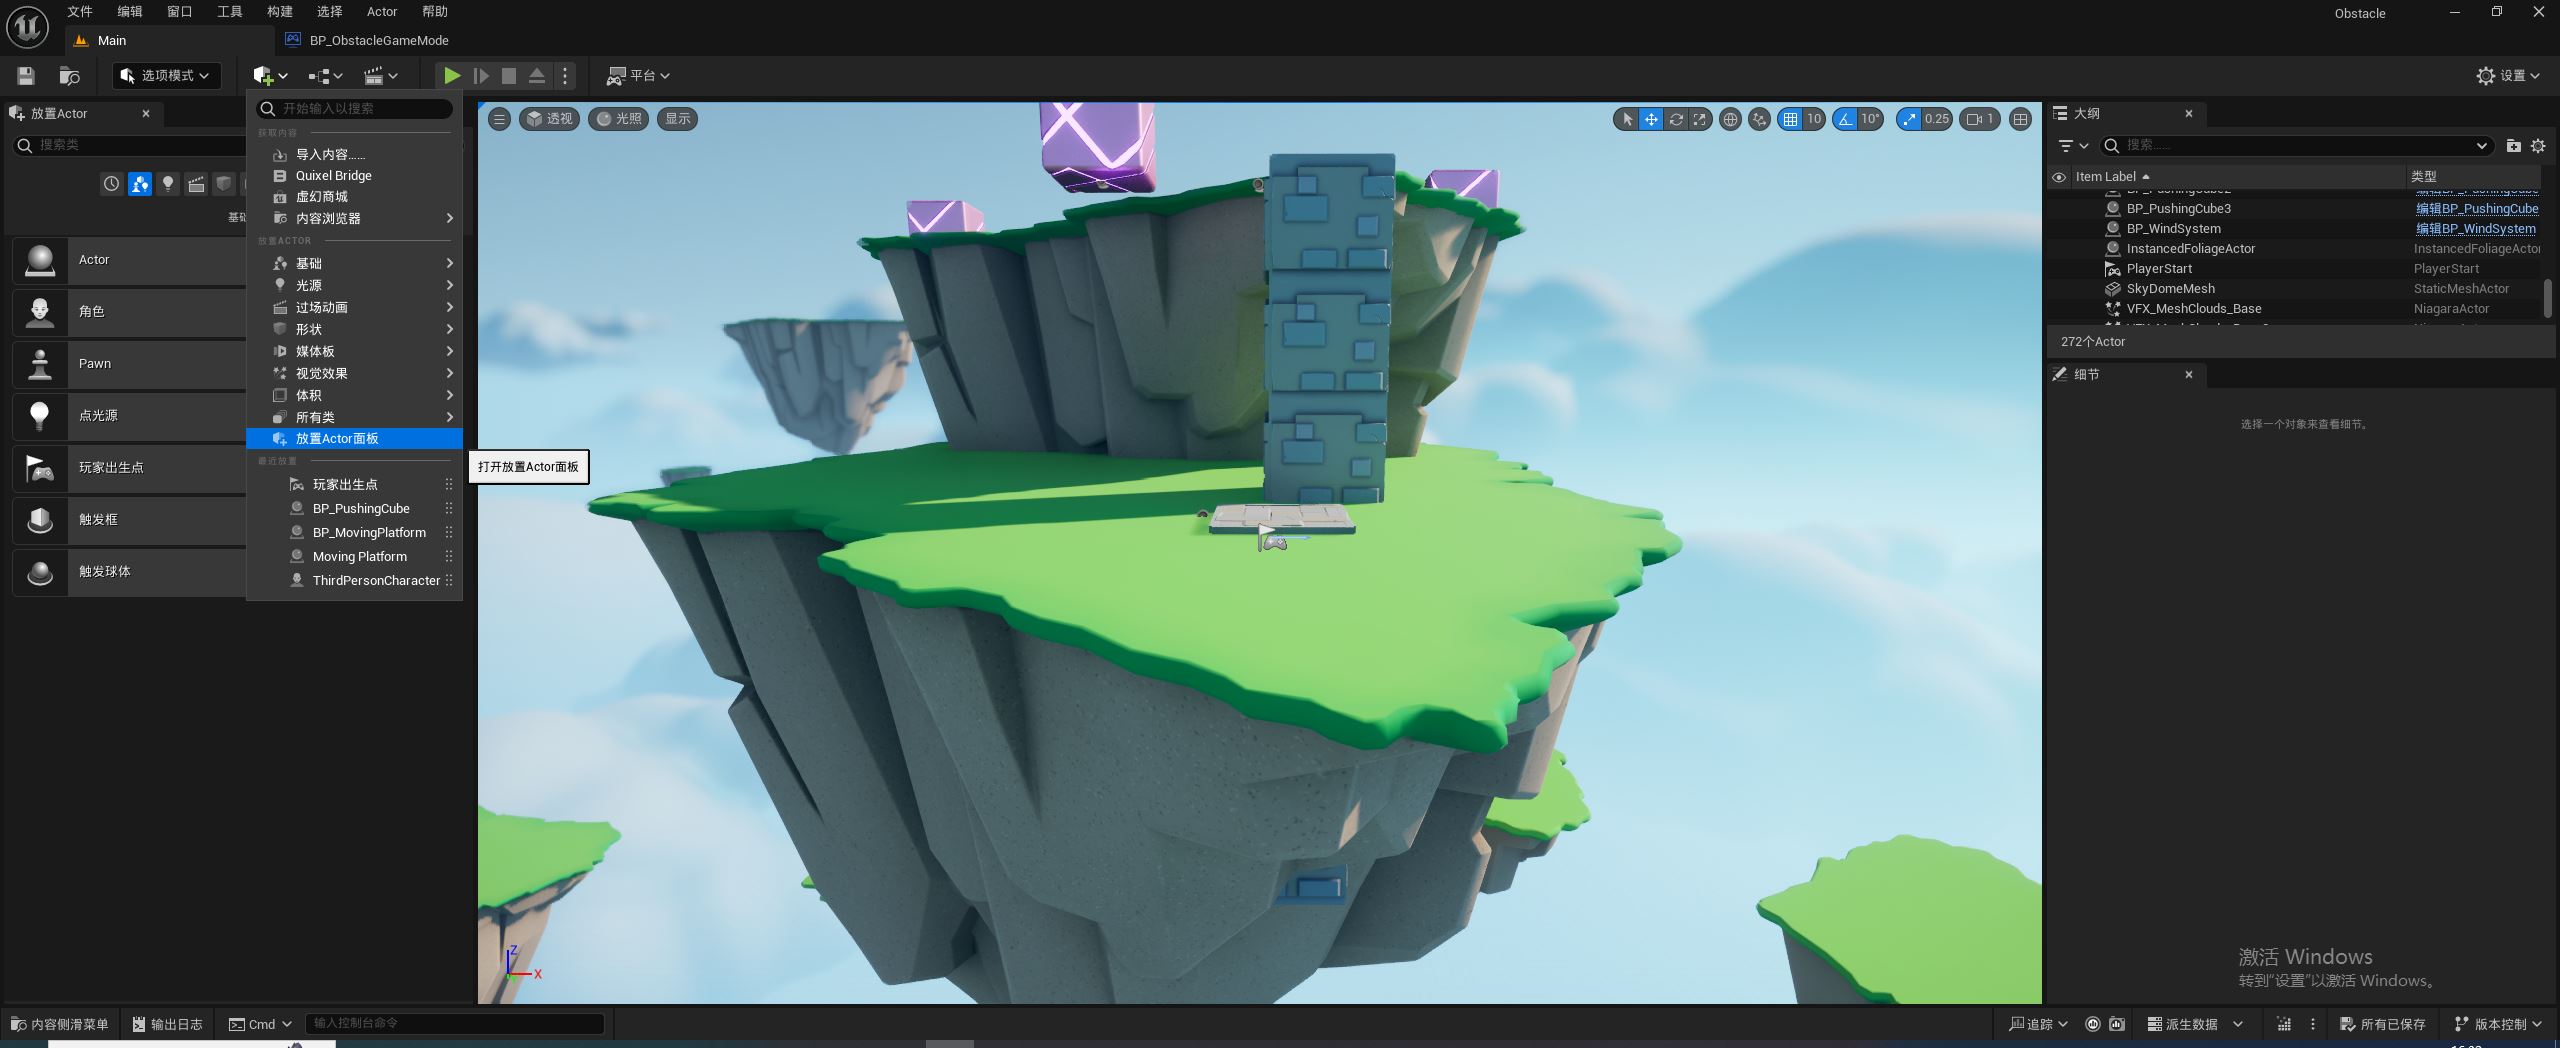Select the 触发球体 trigger sphere entry

click(x=130, y=572)
